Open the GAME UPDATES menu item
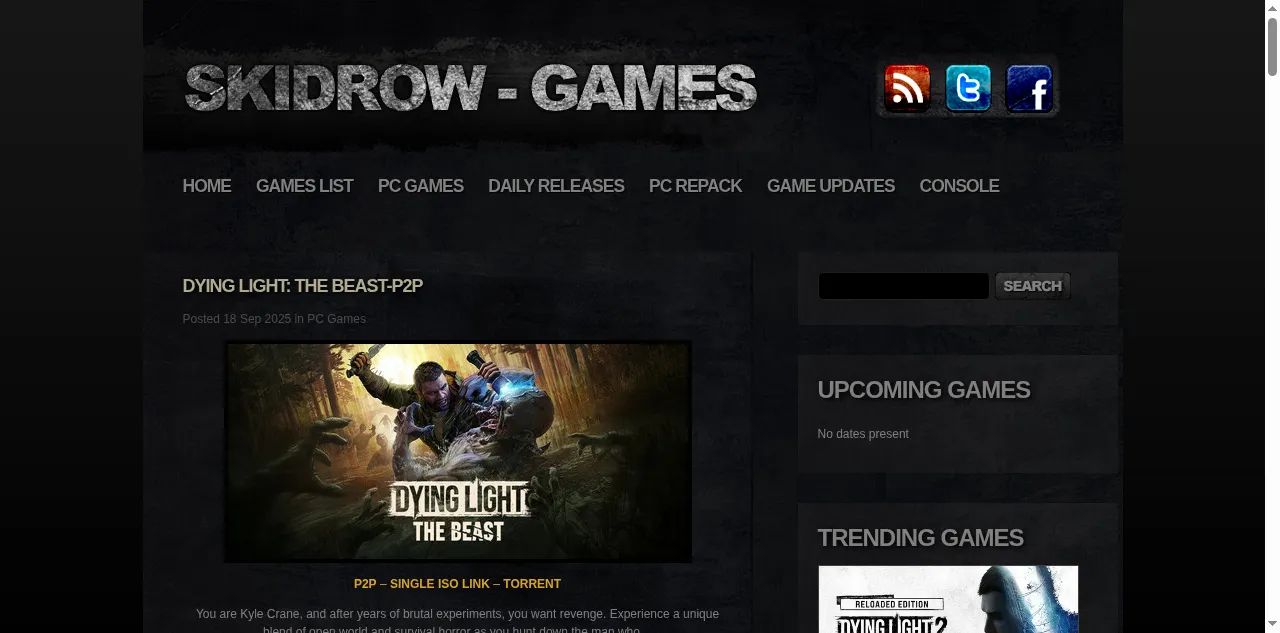Image resolution: width=1280 pixels, height=633 pixels. (x=831, y=186)
